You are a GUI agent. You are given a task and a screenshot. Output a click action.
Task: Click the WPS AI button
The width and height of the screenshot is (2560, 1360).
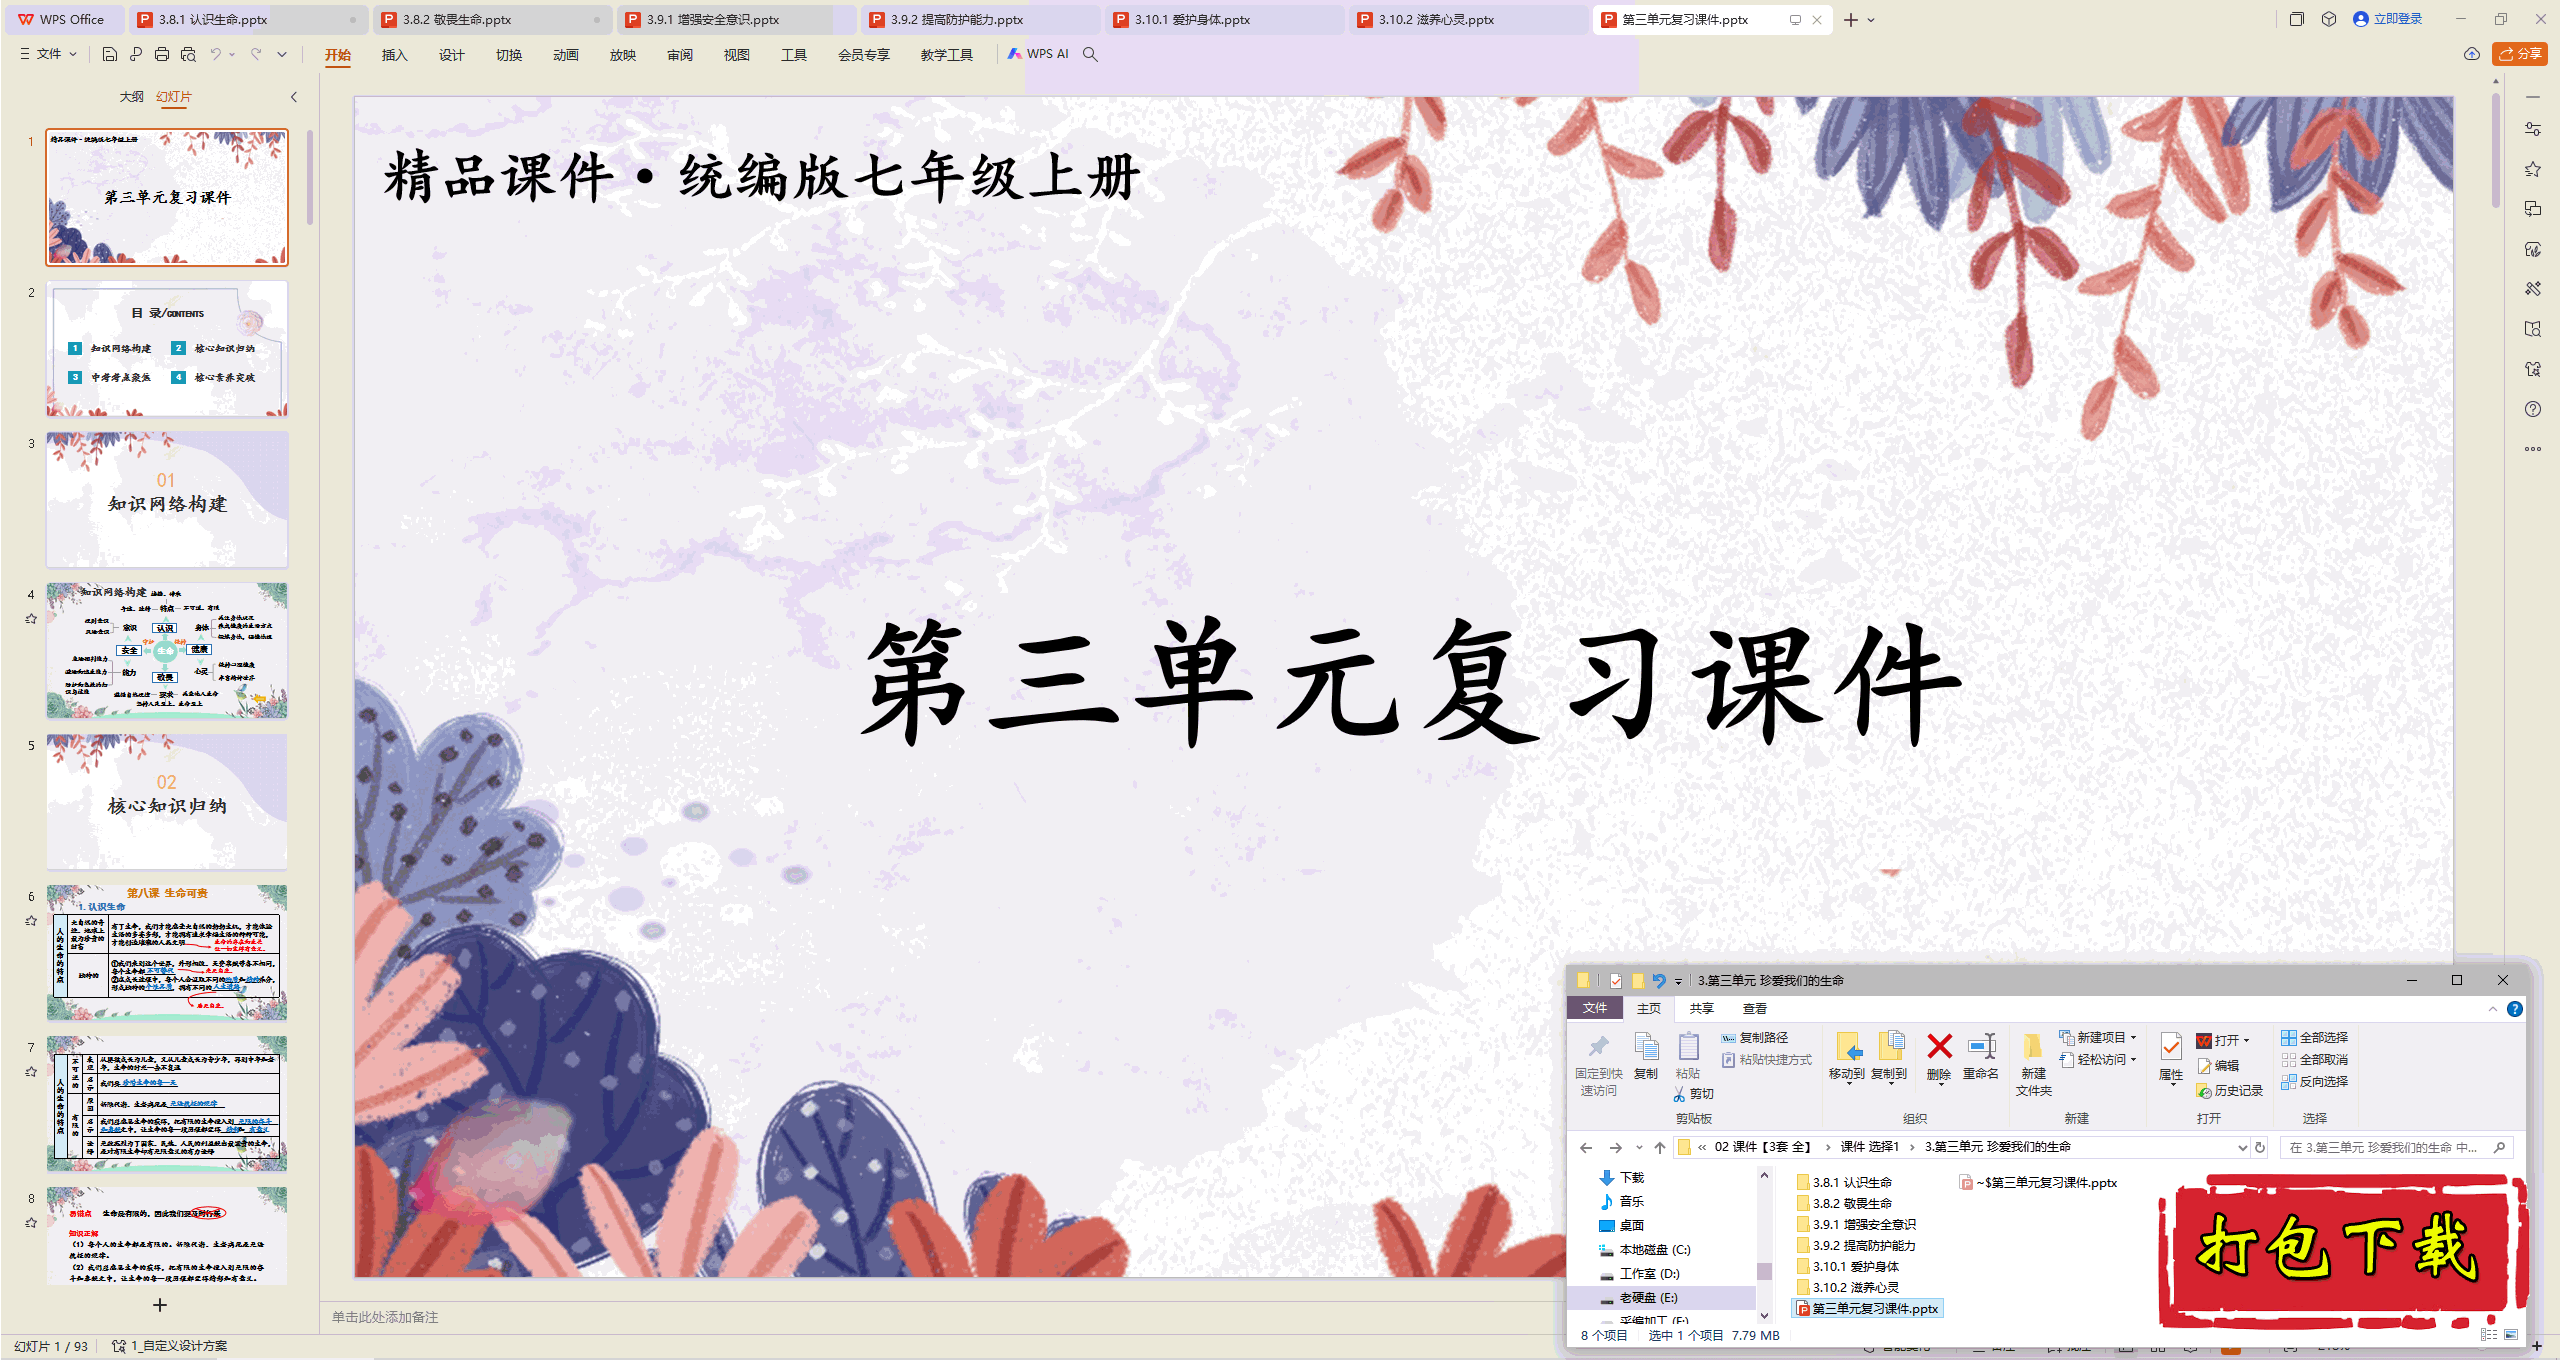point(1038,54)
